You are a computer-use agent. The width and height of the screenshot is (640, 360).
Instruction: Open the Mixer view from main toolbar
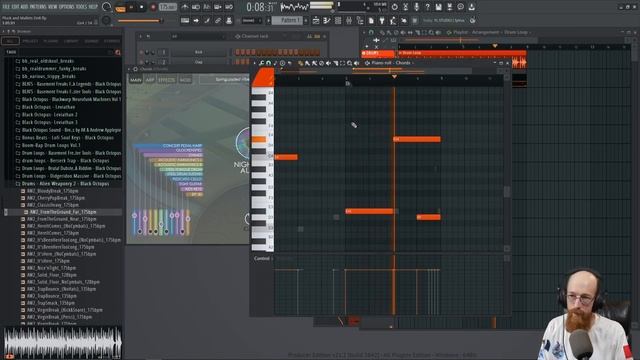point(349,20)
